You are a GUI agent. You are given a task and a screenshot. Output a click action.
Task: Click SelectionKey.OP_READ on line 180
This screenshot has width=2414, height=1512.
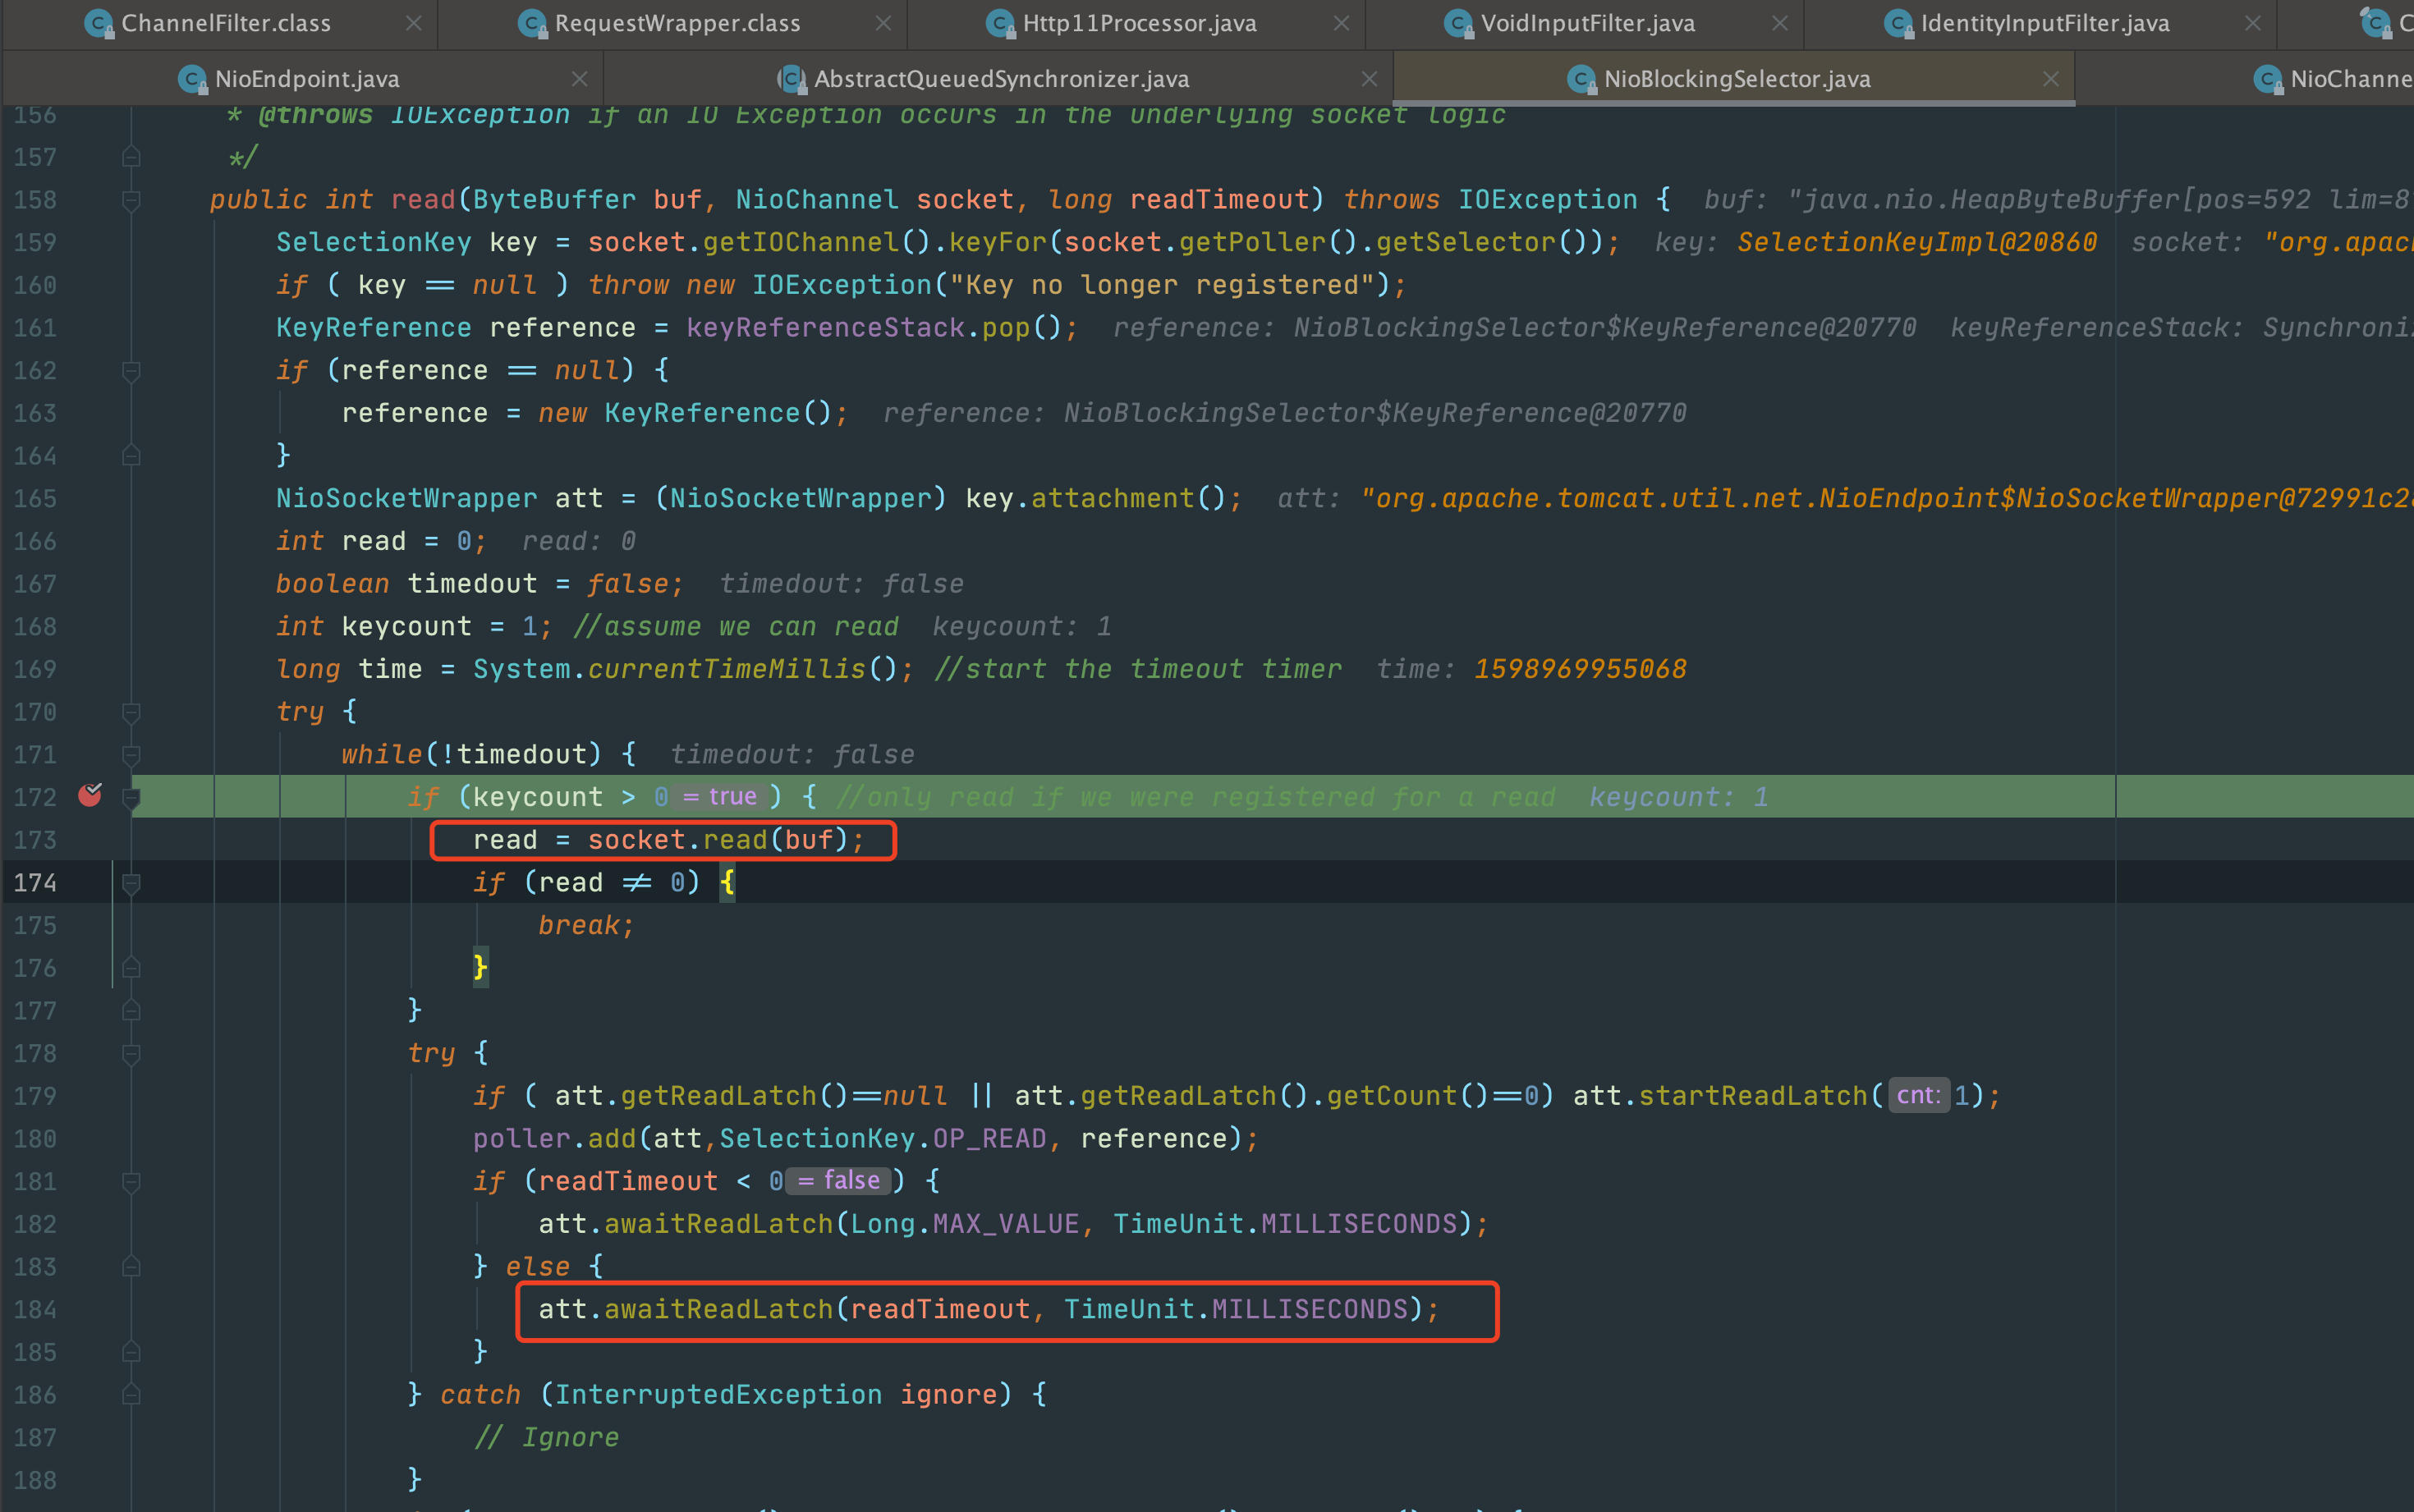[x=882, y=1139]
